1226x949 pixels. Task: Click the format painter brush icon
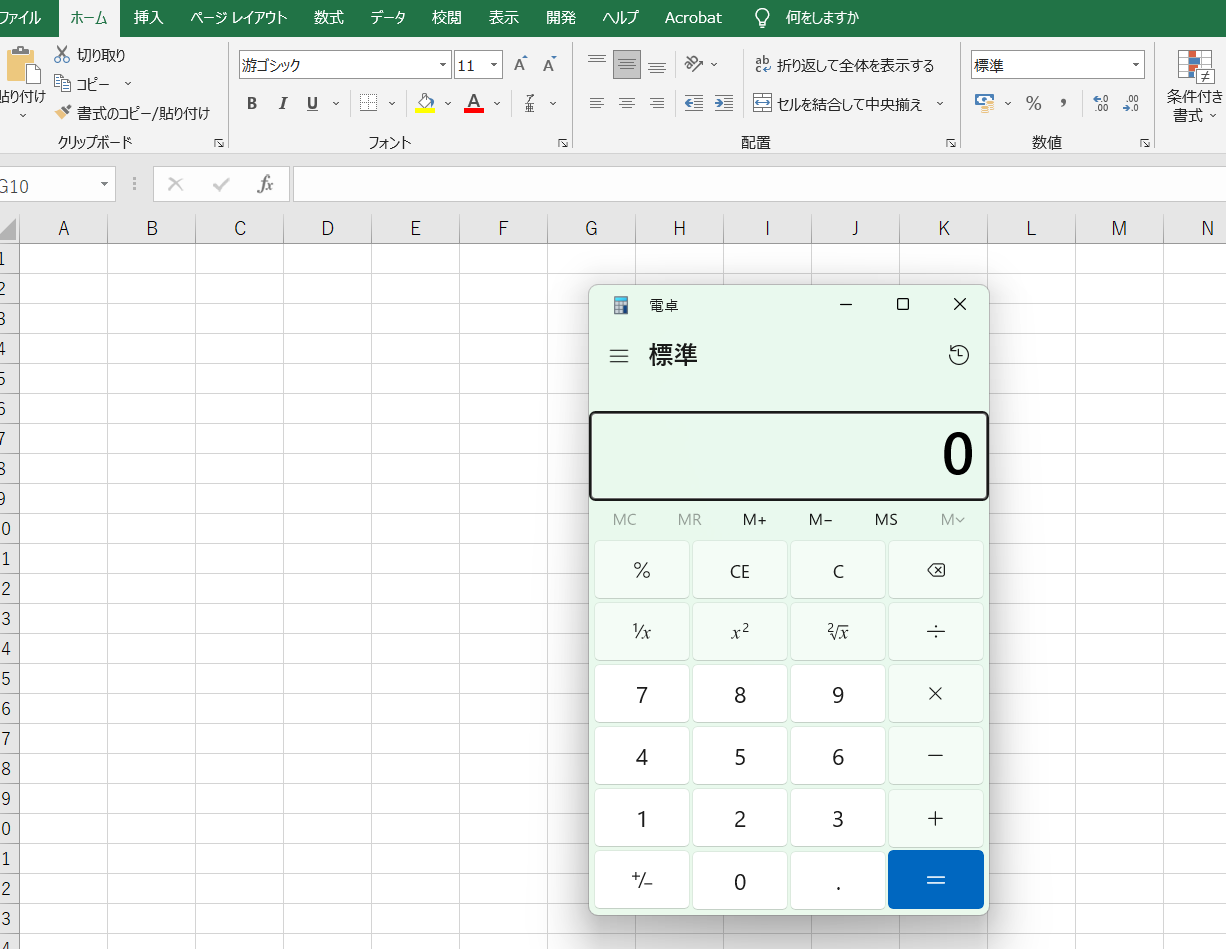[63, 113]
